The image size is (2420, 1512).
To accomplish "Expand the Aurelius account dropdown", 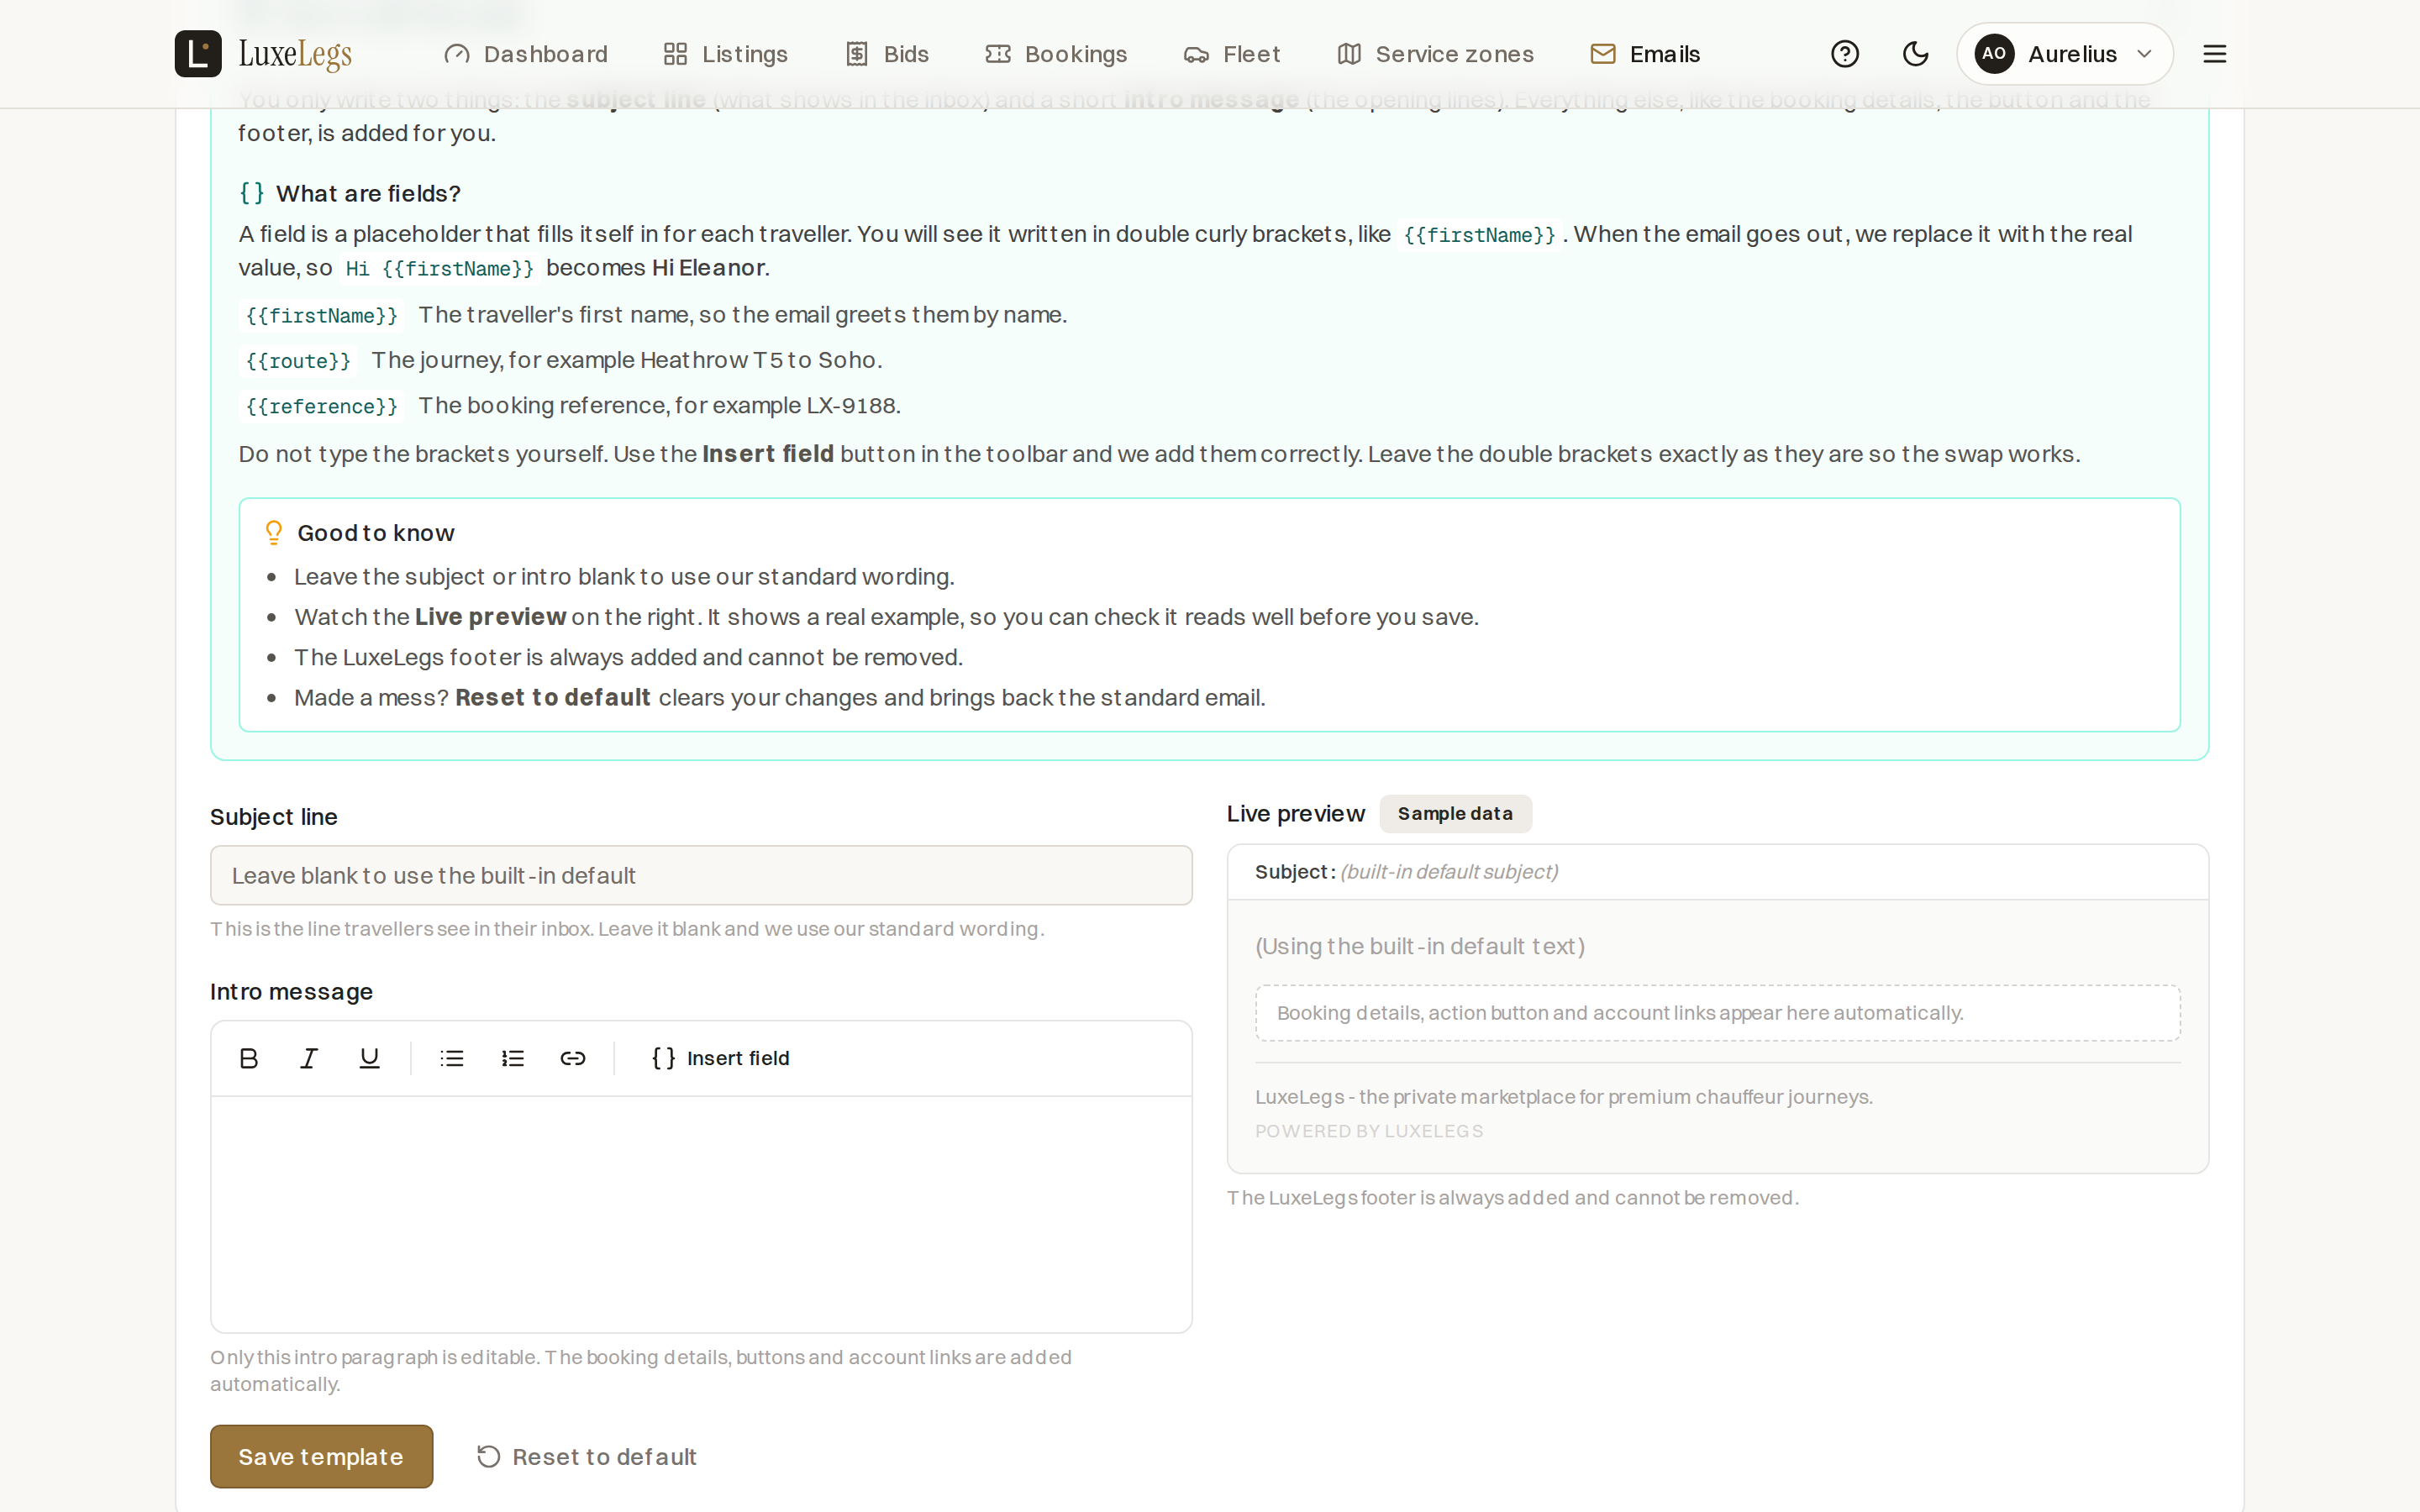I will pos(2065,54).
